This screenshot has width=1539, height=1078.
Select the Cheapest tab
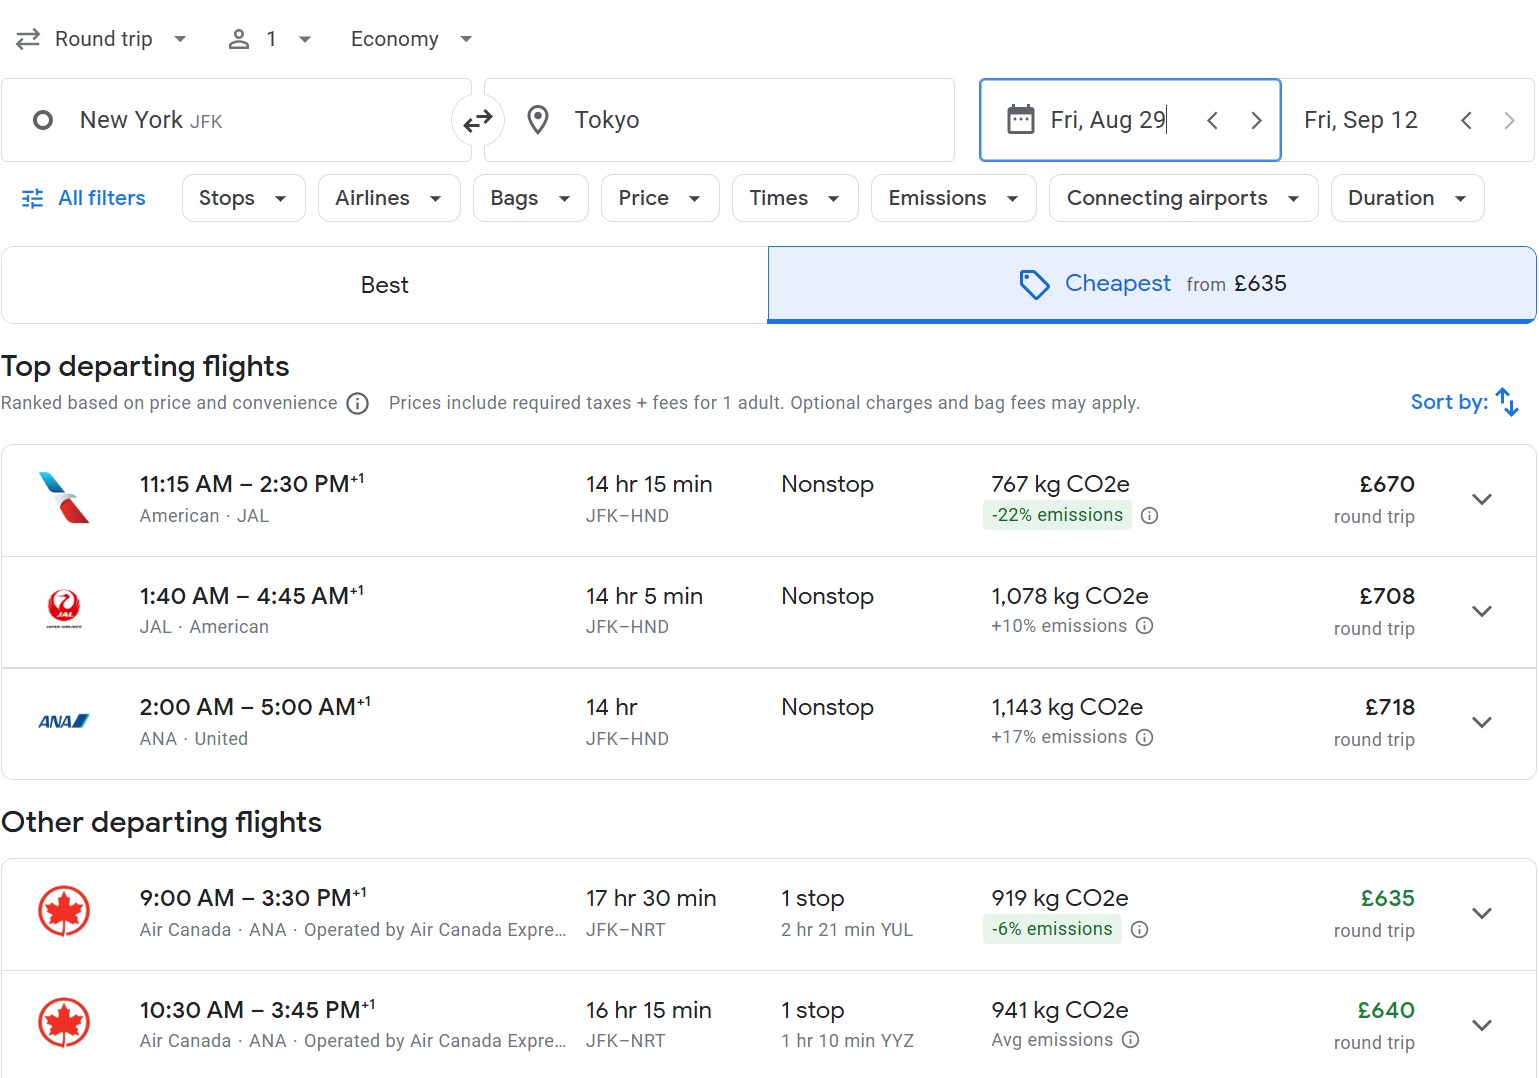tap(1150, 284)
